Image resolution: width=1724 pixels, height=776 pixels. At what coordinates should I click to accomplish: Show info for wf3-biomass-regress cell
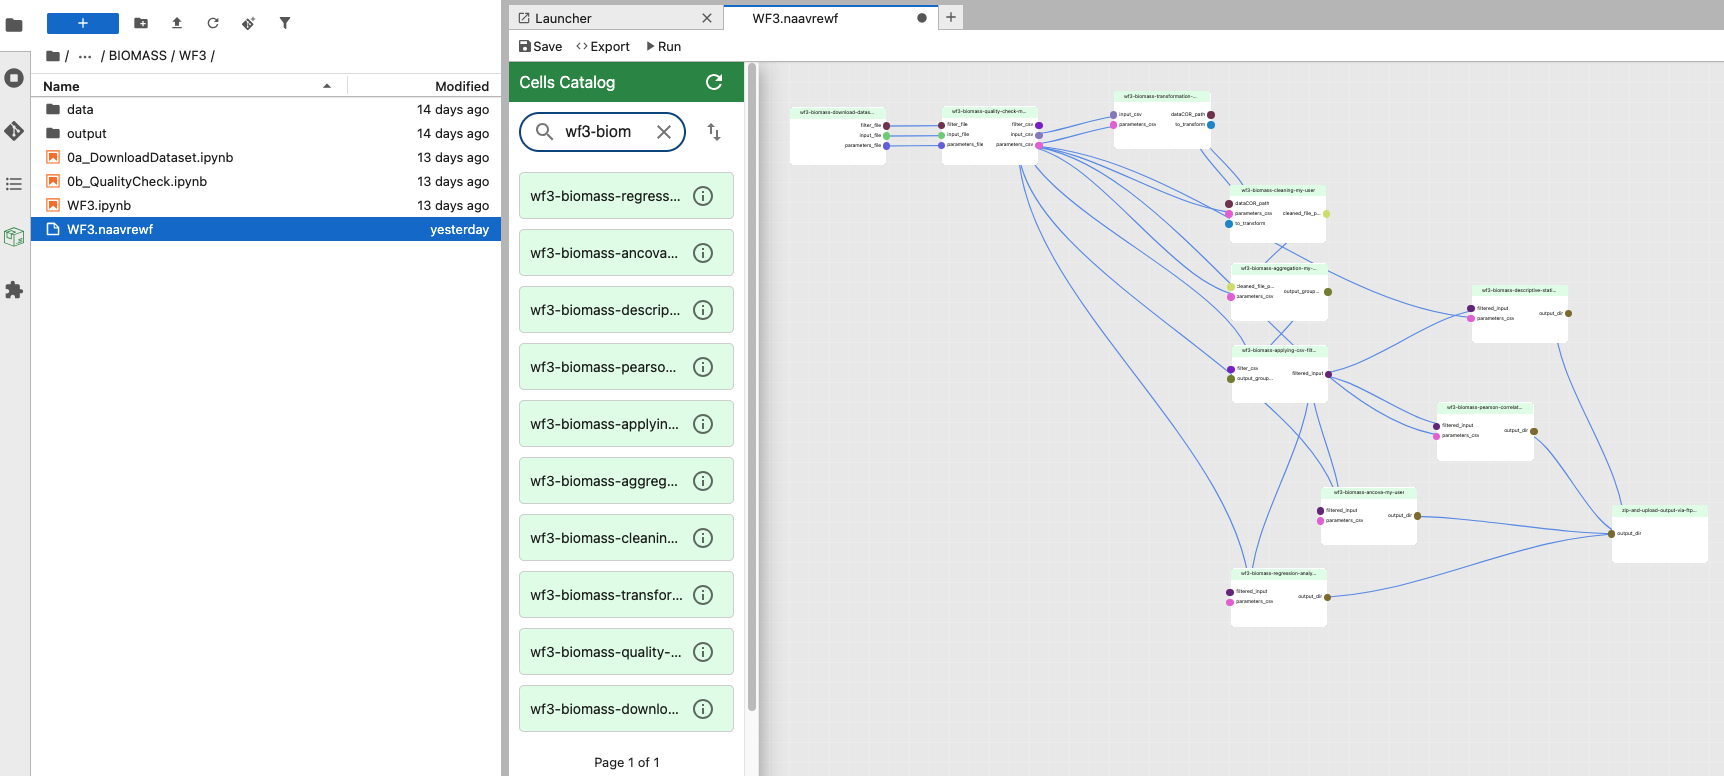point(703,196)
